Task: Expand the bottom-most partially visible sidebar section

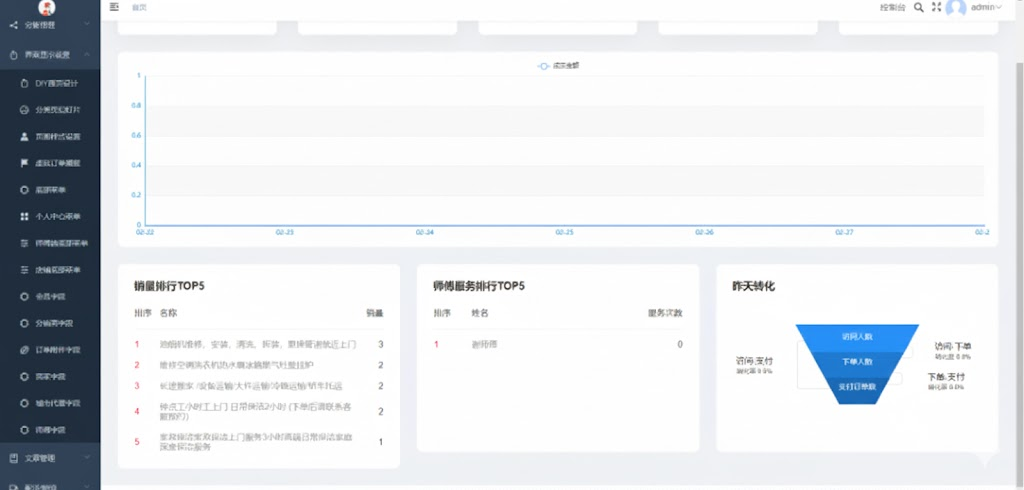Action: (x=50, y=485)
